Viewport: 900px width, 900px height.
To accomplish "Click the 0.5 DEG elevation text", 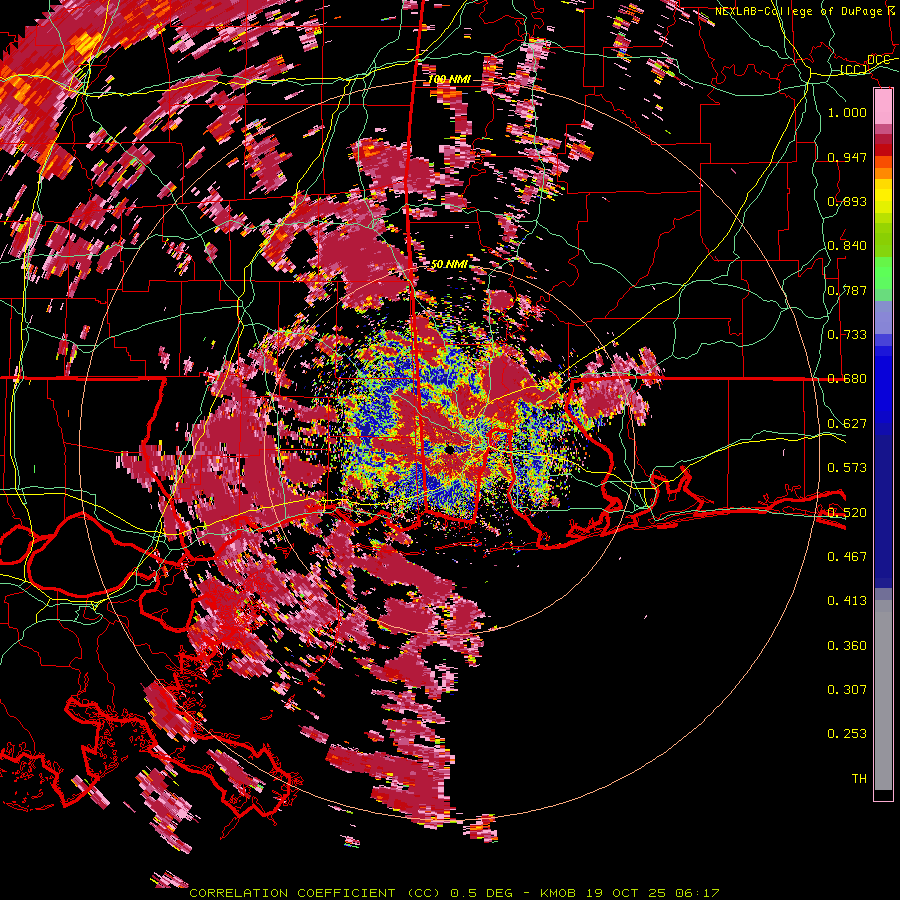I will (x=482, y=893).
